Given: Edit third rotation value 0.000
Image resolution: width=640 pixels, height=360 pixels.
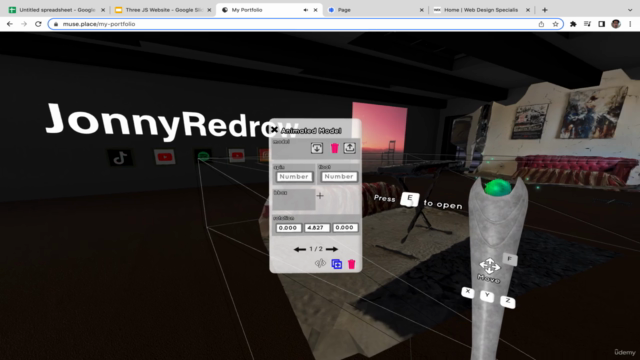Looking at the screenshot, I should click(345, 227).
